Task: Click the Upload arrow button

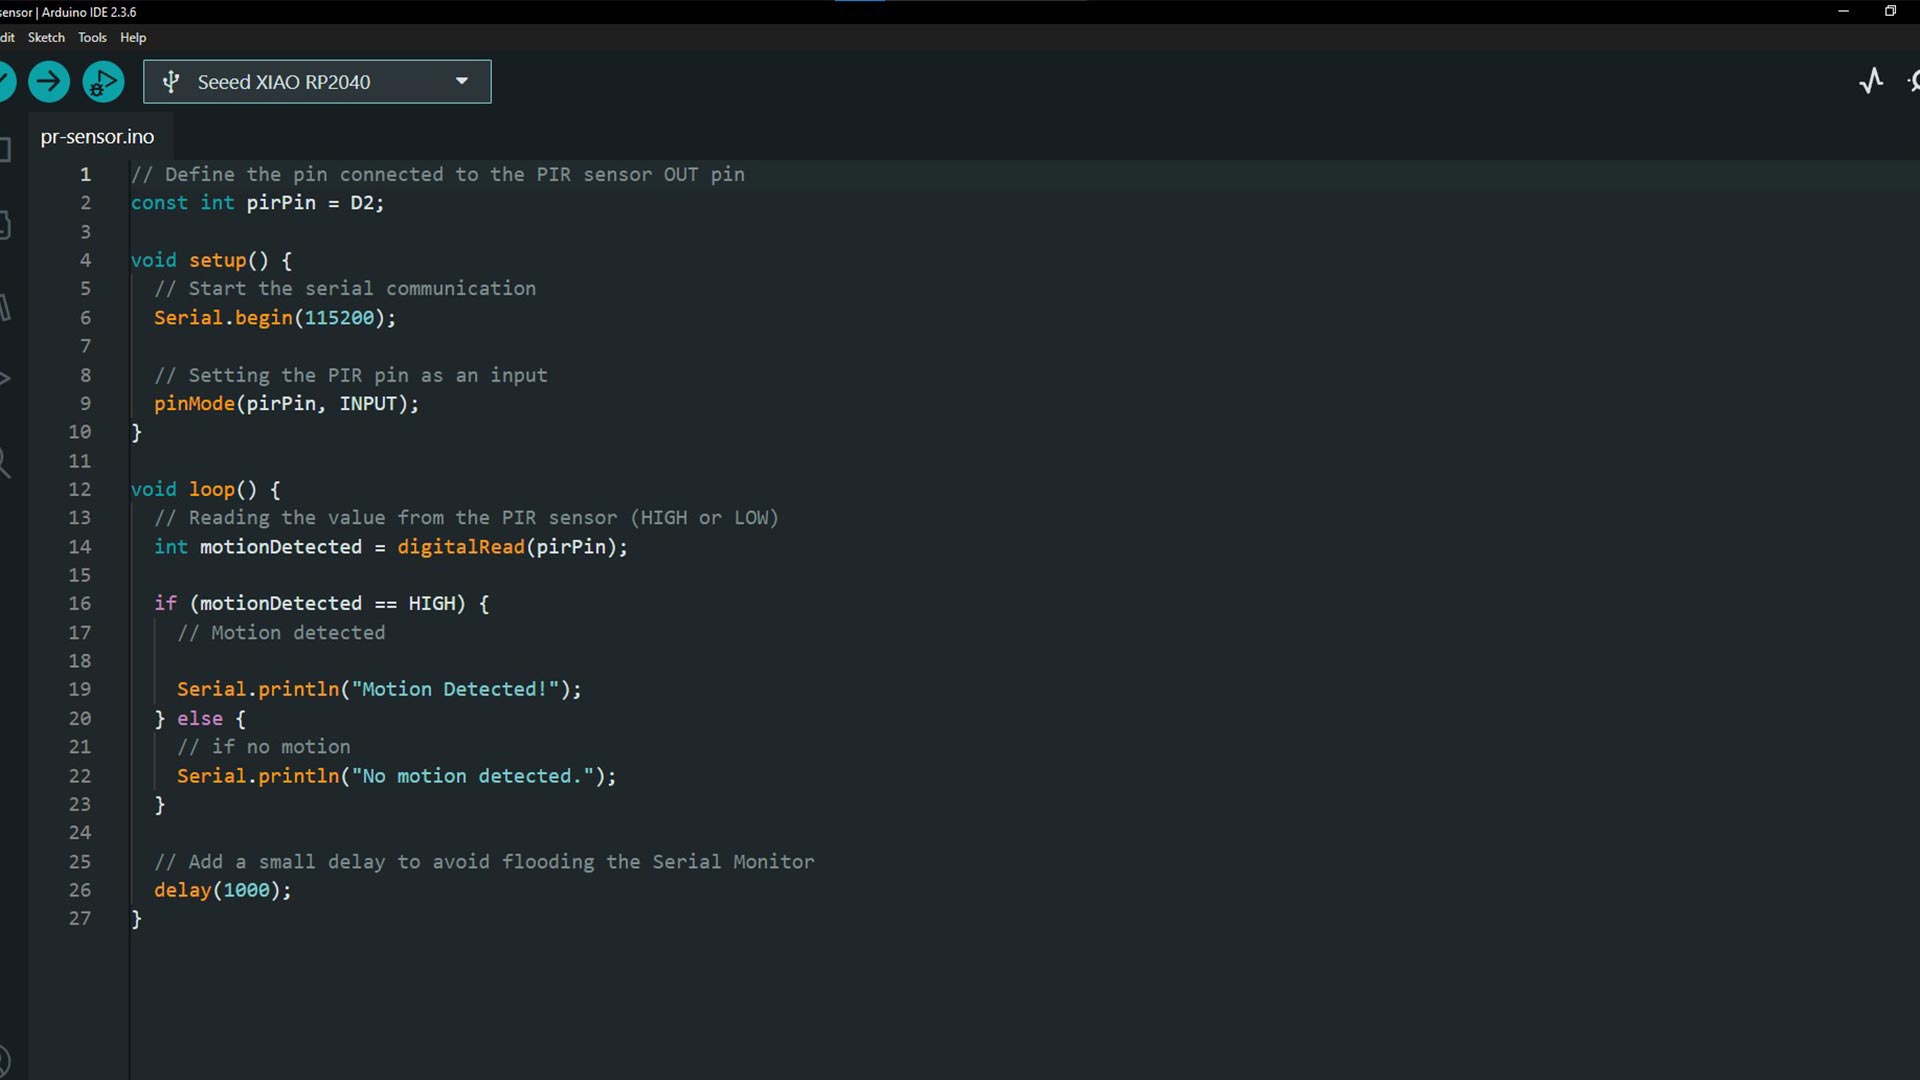Action: [48, 82]
